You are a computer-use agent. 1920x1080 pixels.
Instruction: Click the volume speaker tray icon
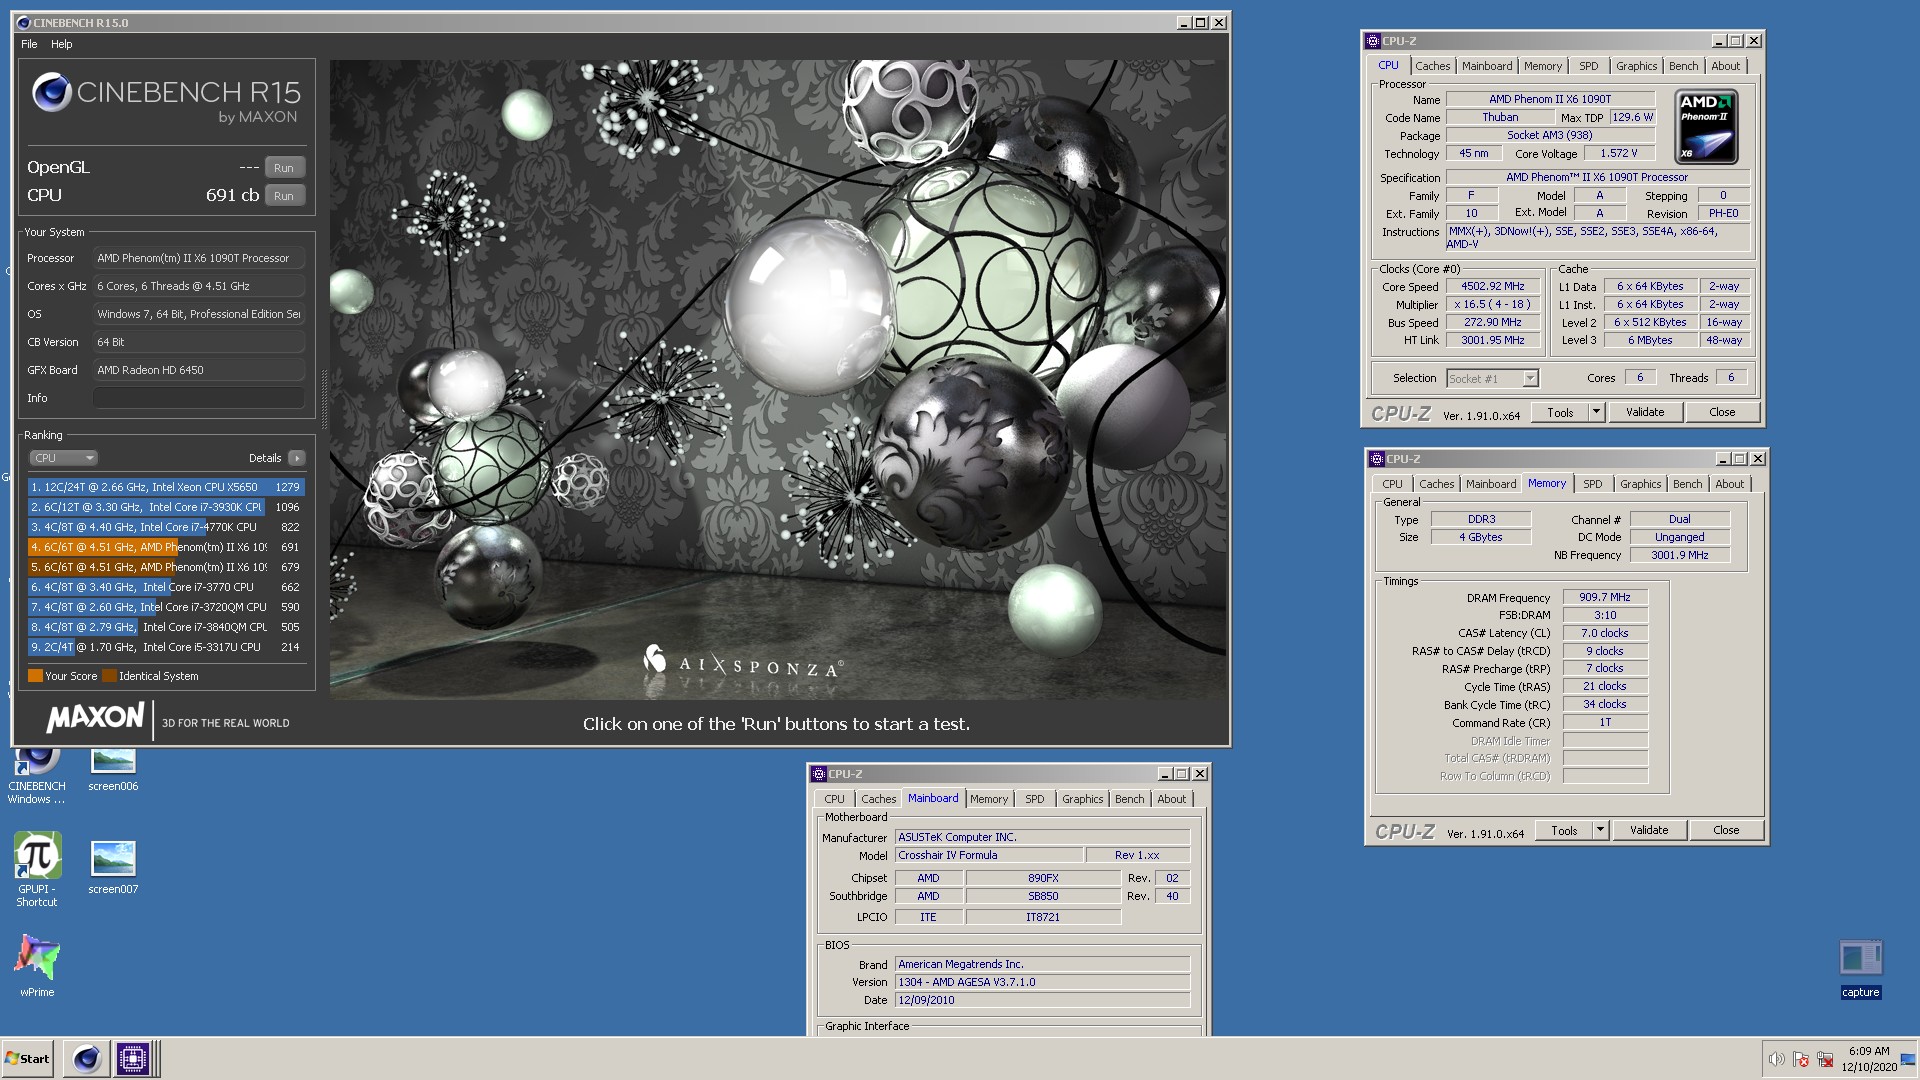[1776, 1059]
